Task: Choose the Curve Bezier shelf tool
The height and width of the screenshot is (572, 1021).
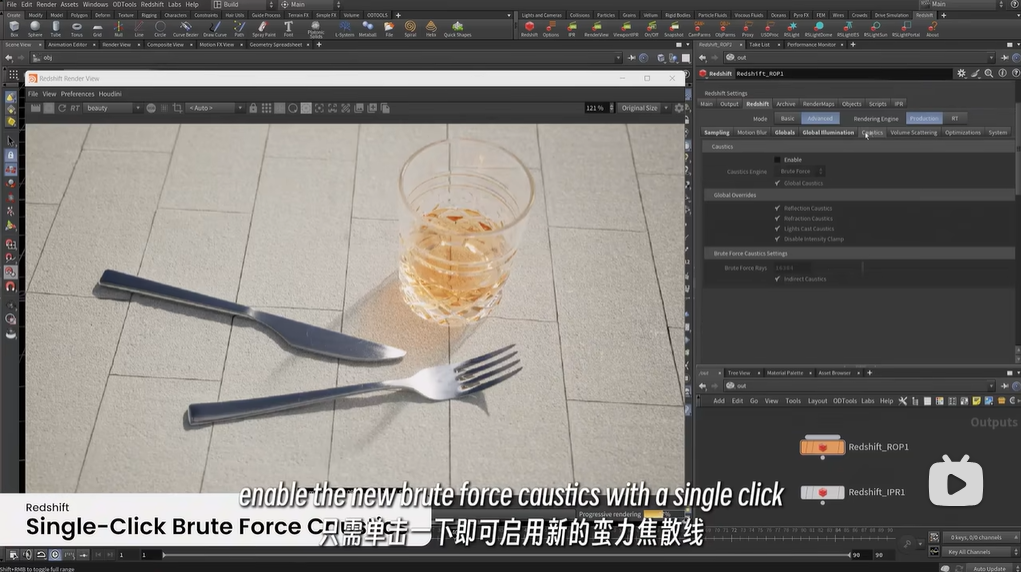Action: point(185,29)
